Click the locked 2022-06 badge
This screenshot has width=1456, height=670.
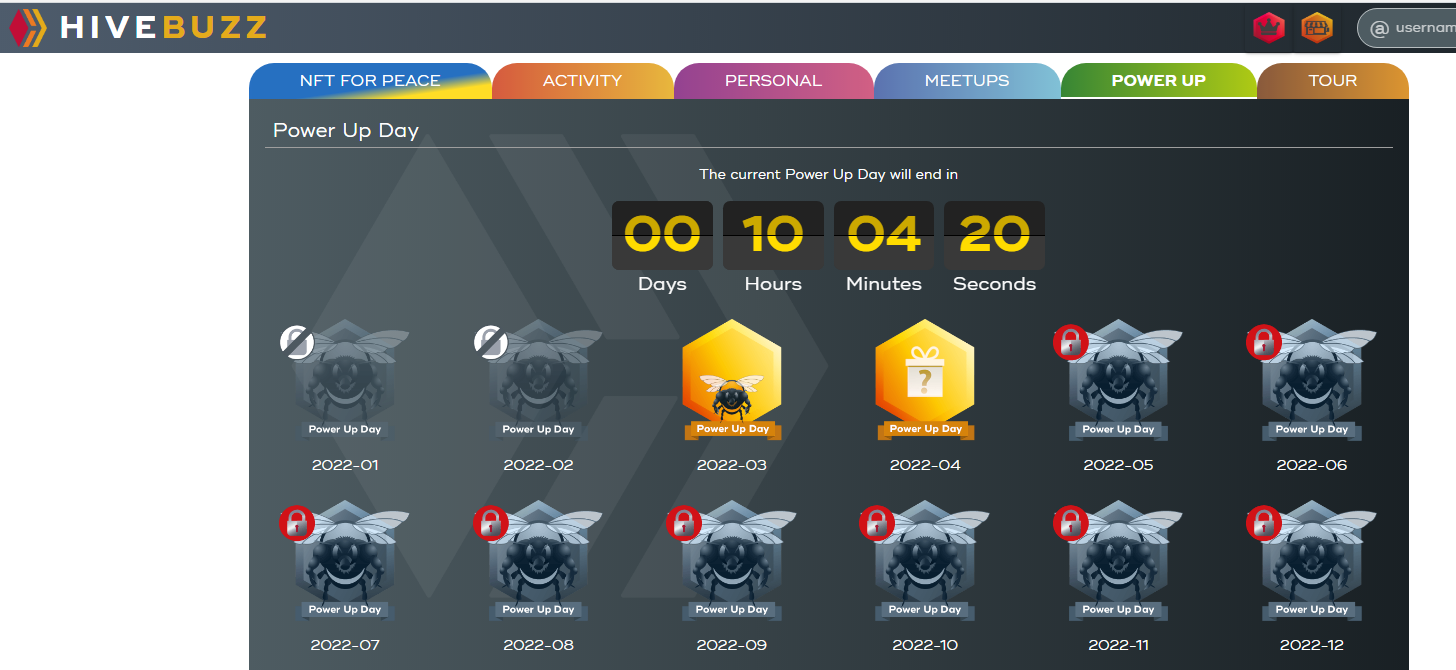1311,381
